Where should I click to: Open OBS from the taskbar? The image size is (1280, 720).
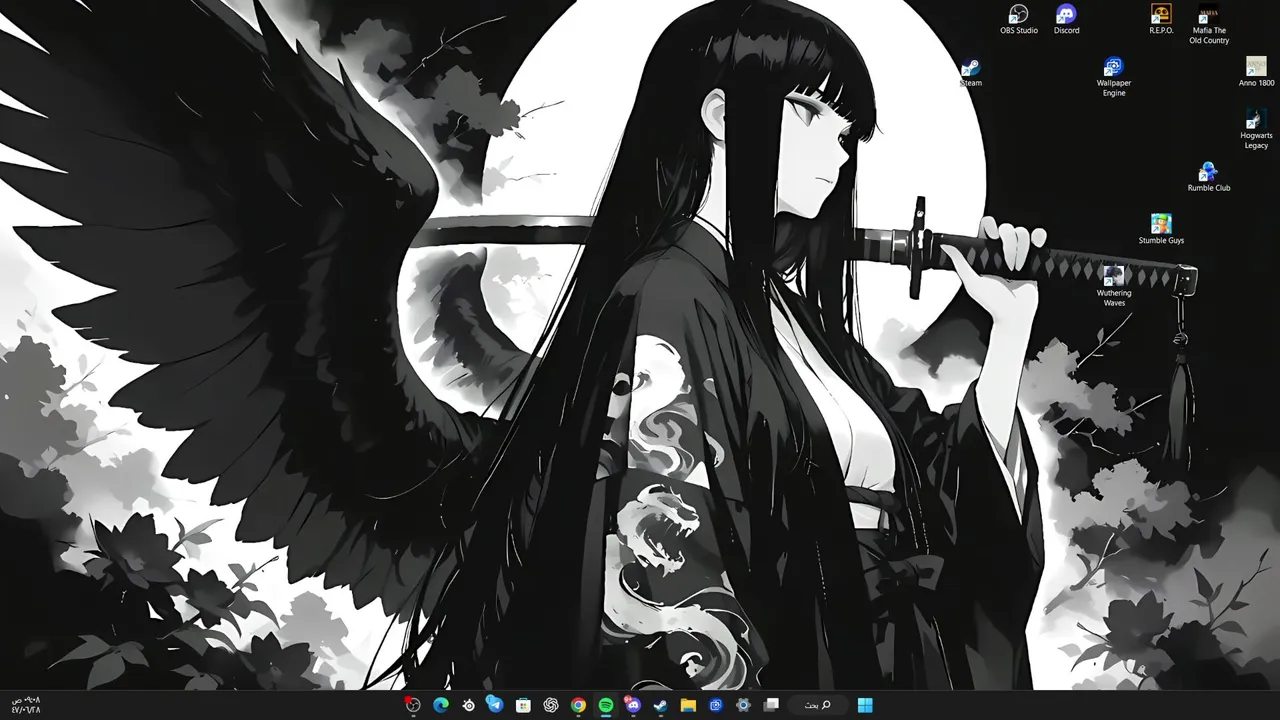413,705
